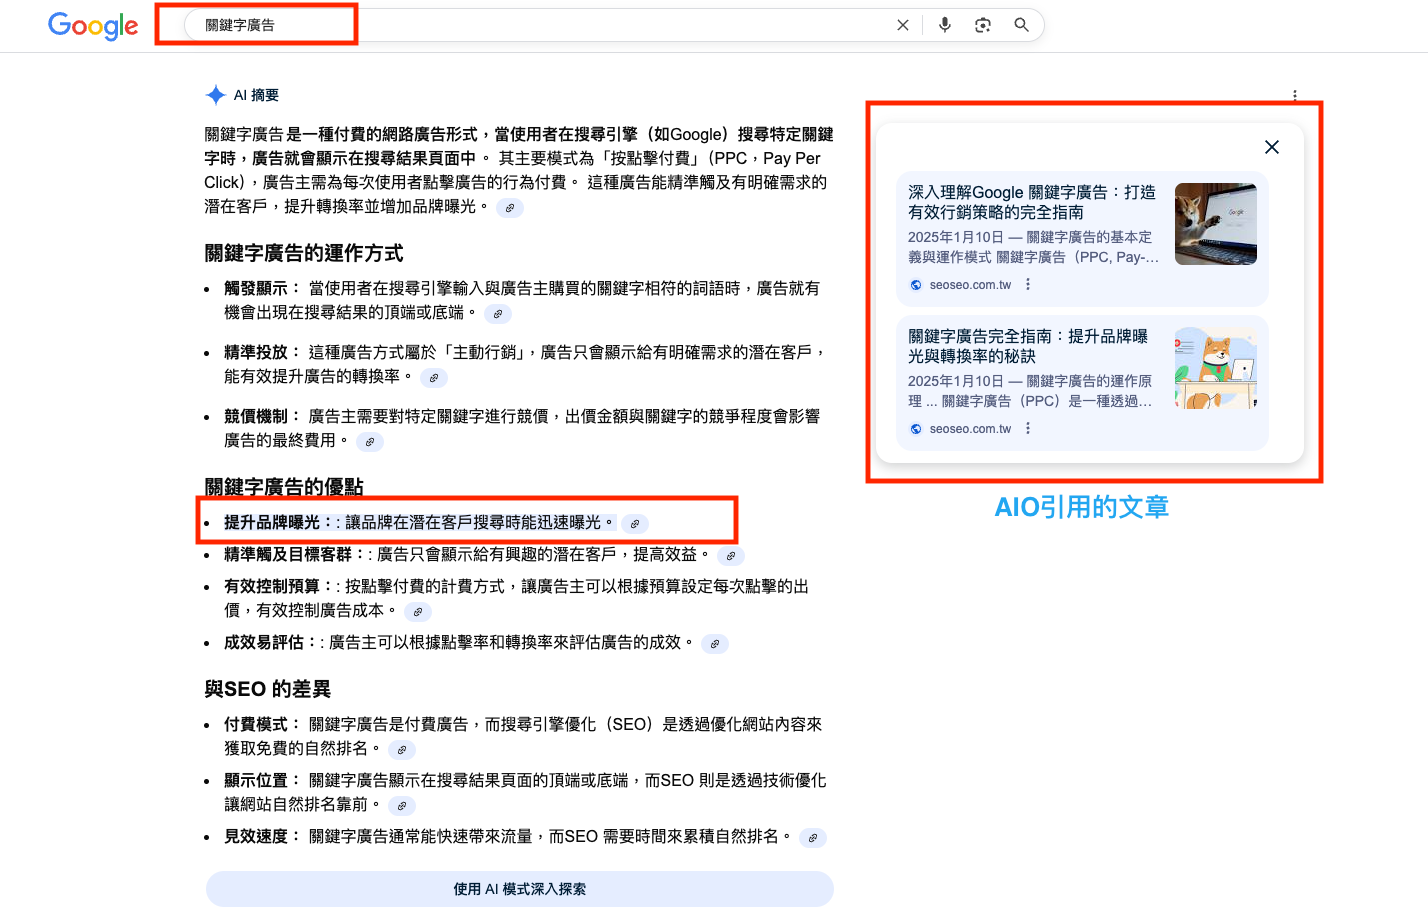This screenshot has height=921, width=1428.
Task: Open article 關鍵字廣告完全指南：提升品牌曝光
Action: [x=1027, y=346]
